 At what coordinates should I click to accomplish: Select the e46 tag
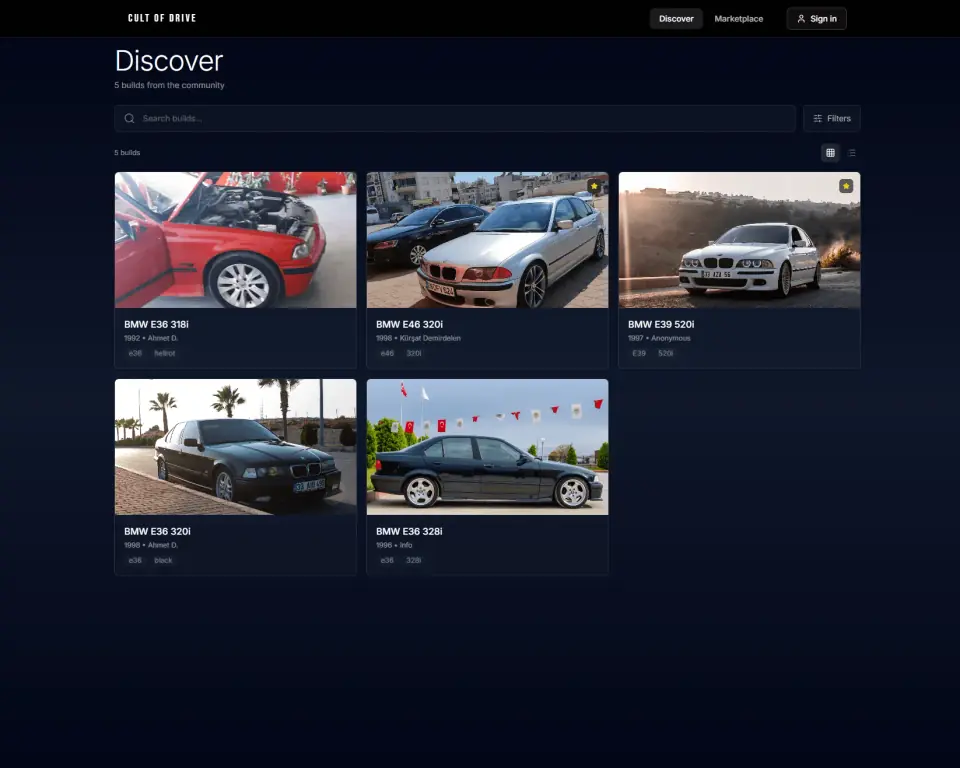[x=387, y=353]
